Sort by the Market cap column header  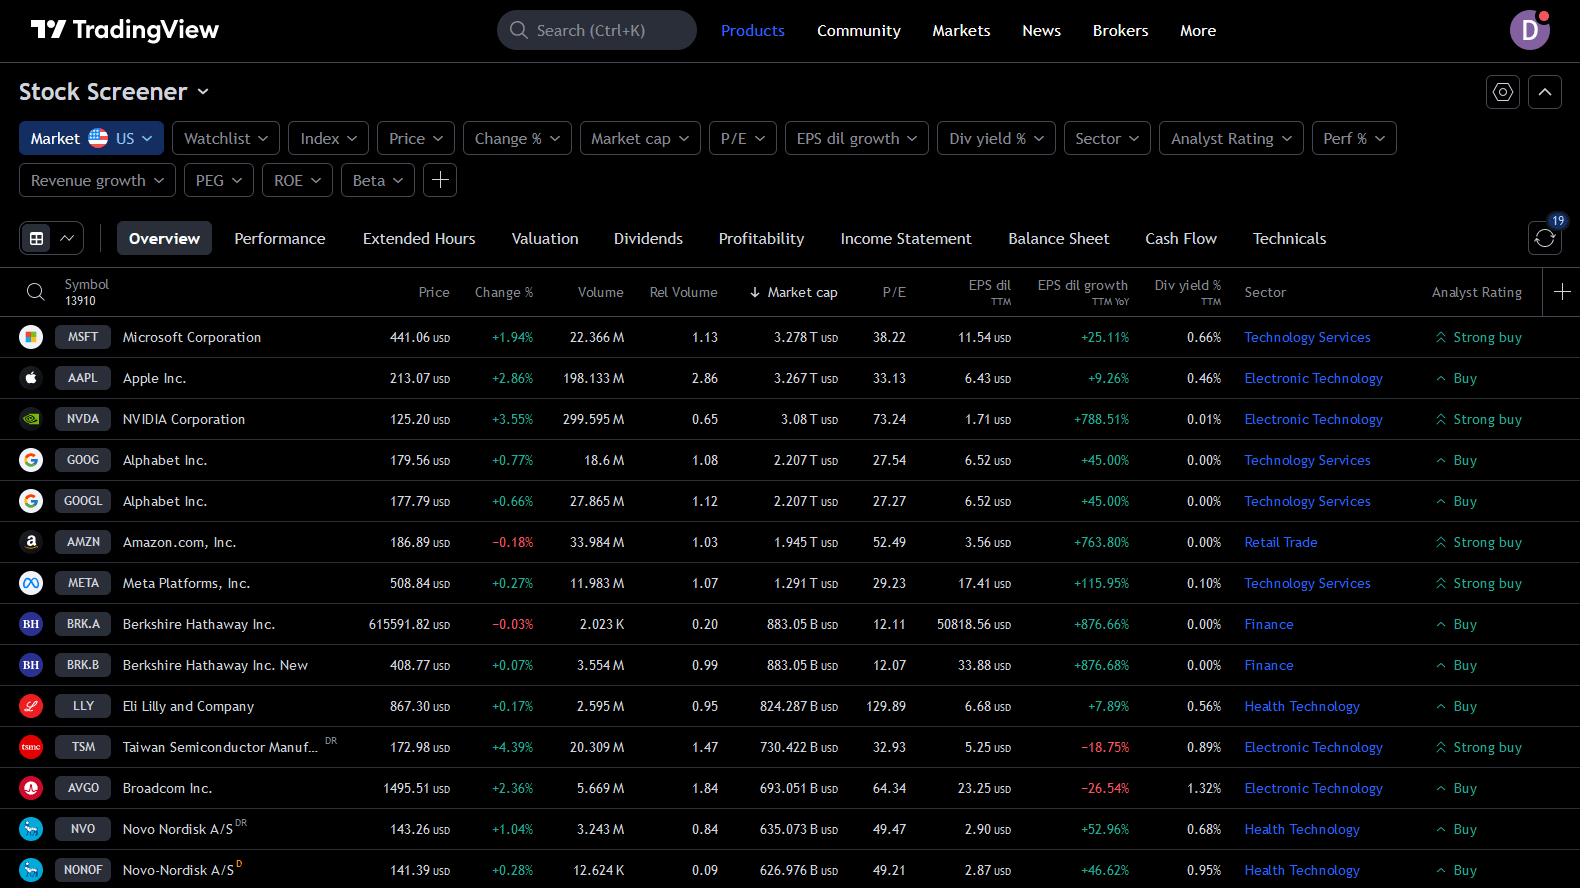(793, 292)
